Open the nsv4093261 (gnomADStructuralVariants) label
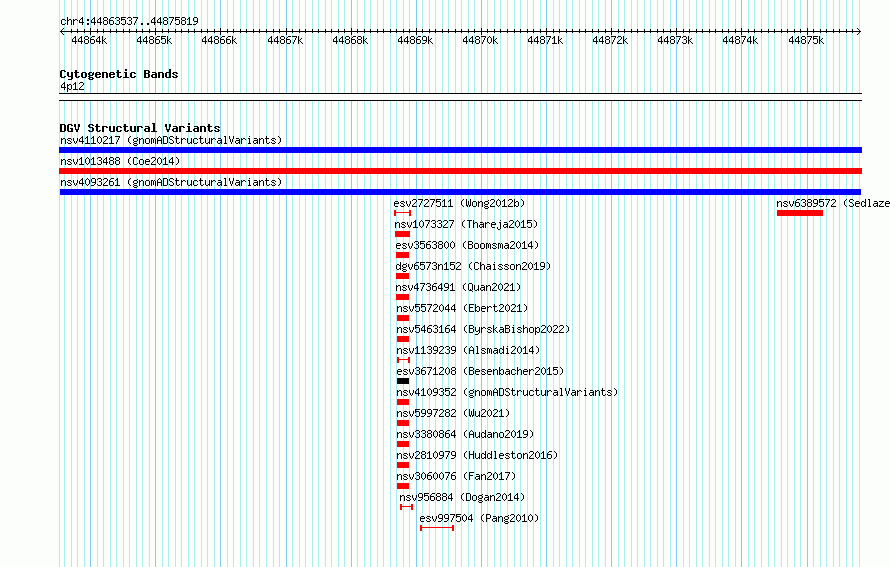Screen dimensions: 890x567 171,182
